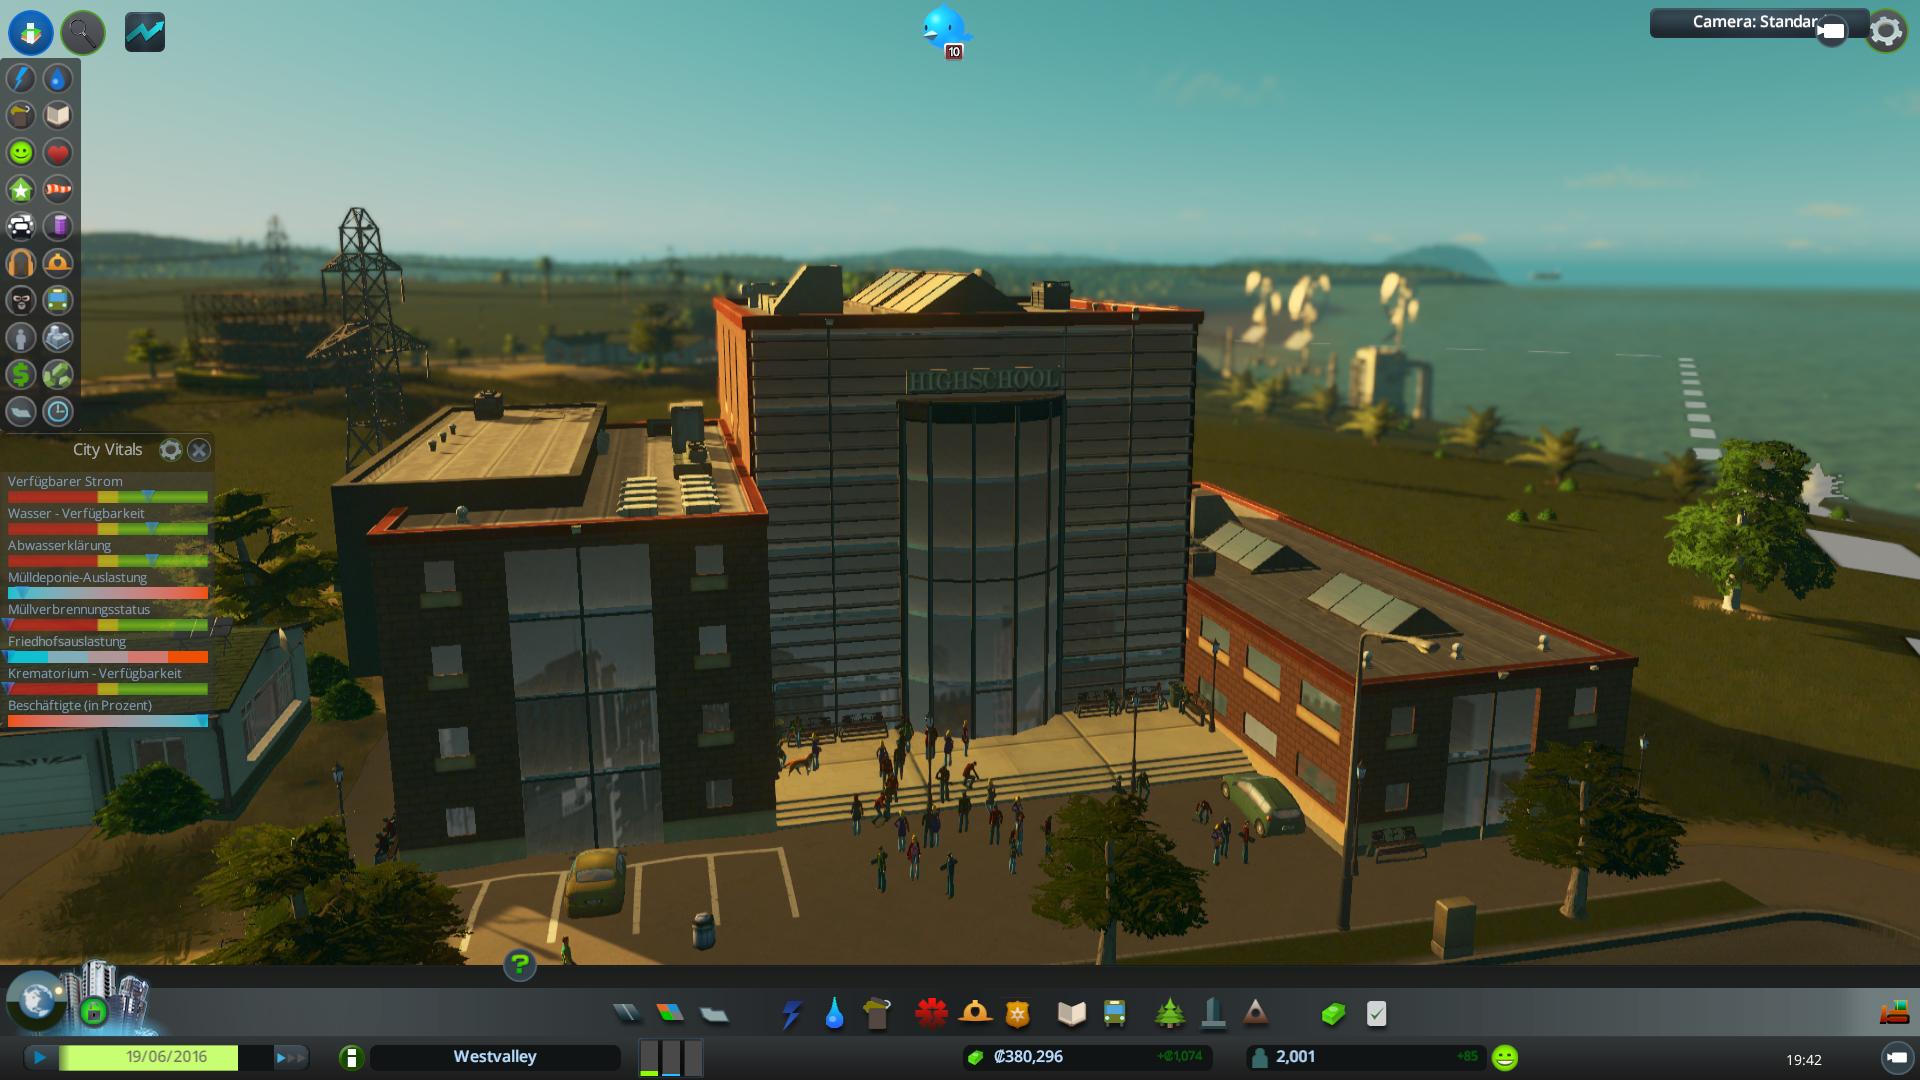Open Parks and decoration build menu
Viewport: 1920px width, 1080px height.
pyautogui.click(x=1169, y=1014)
